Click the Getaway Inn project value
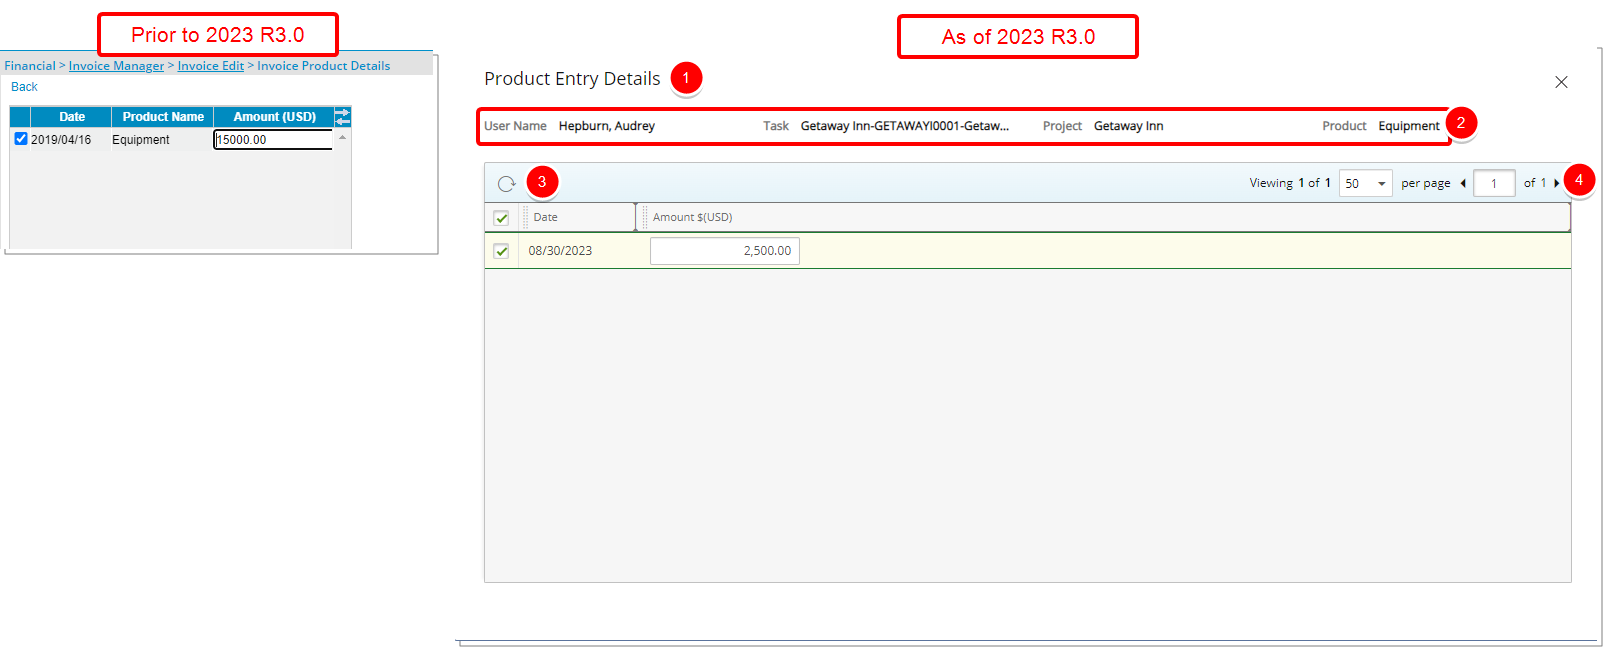This screenshot has height=658, width=1614. coord(1128,126)
